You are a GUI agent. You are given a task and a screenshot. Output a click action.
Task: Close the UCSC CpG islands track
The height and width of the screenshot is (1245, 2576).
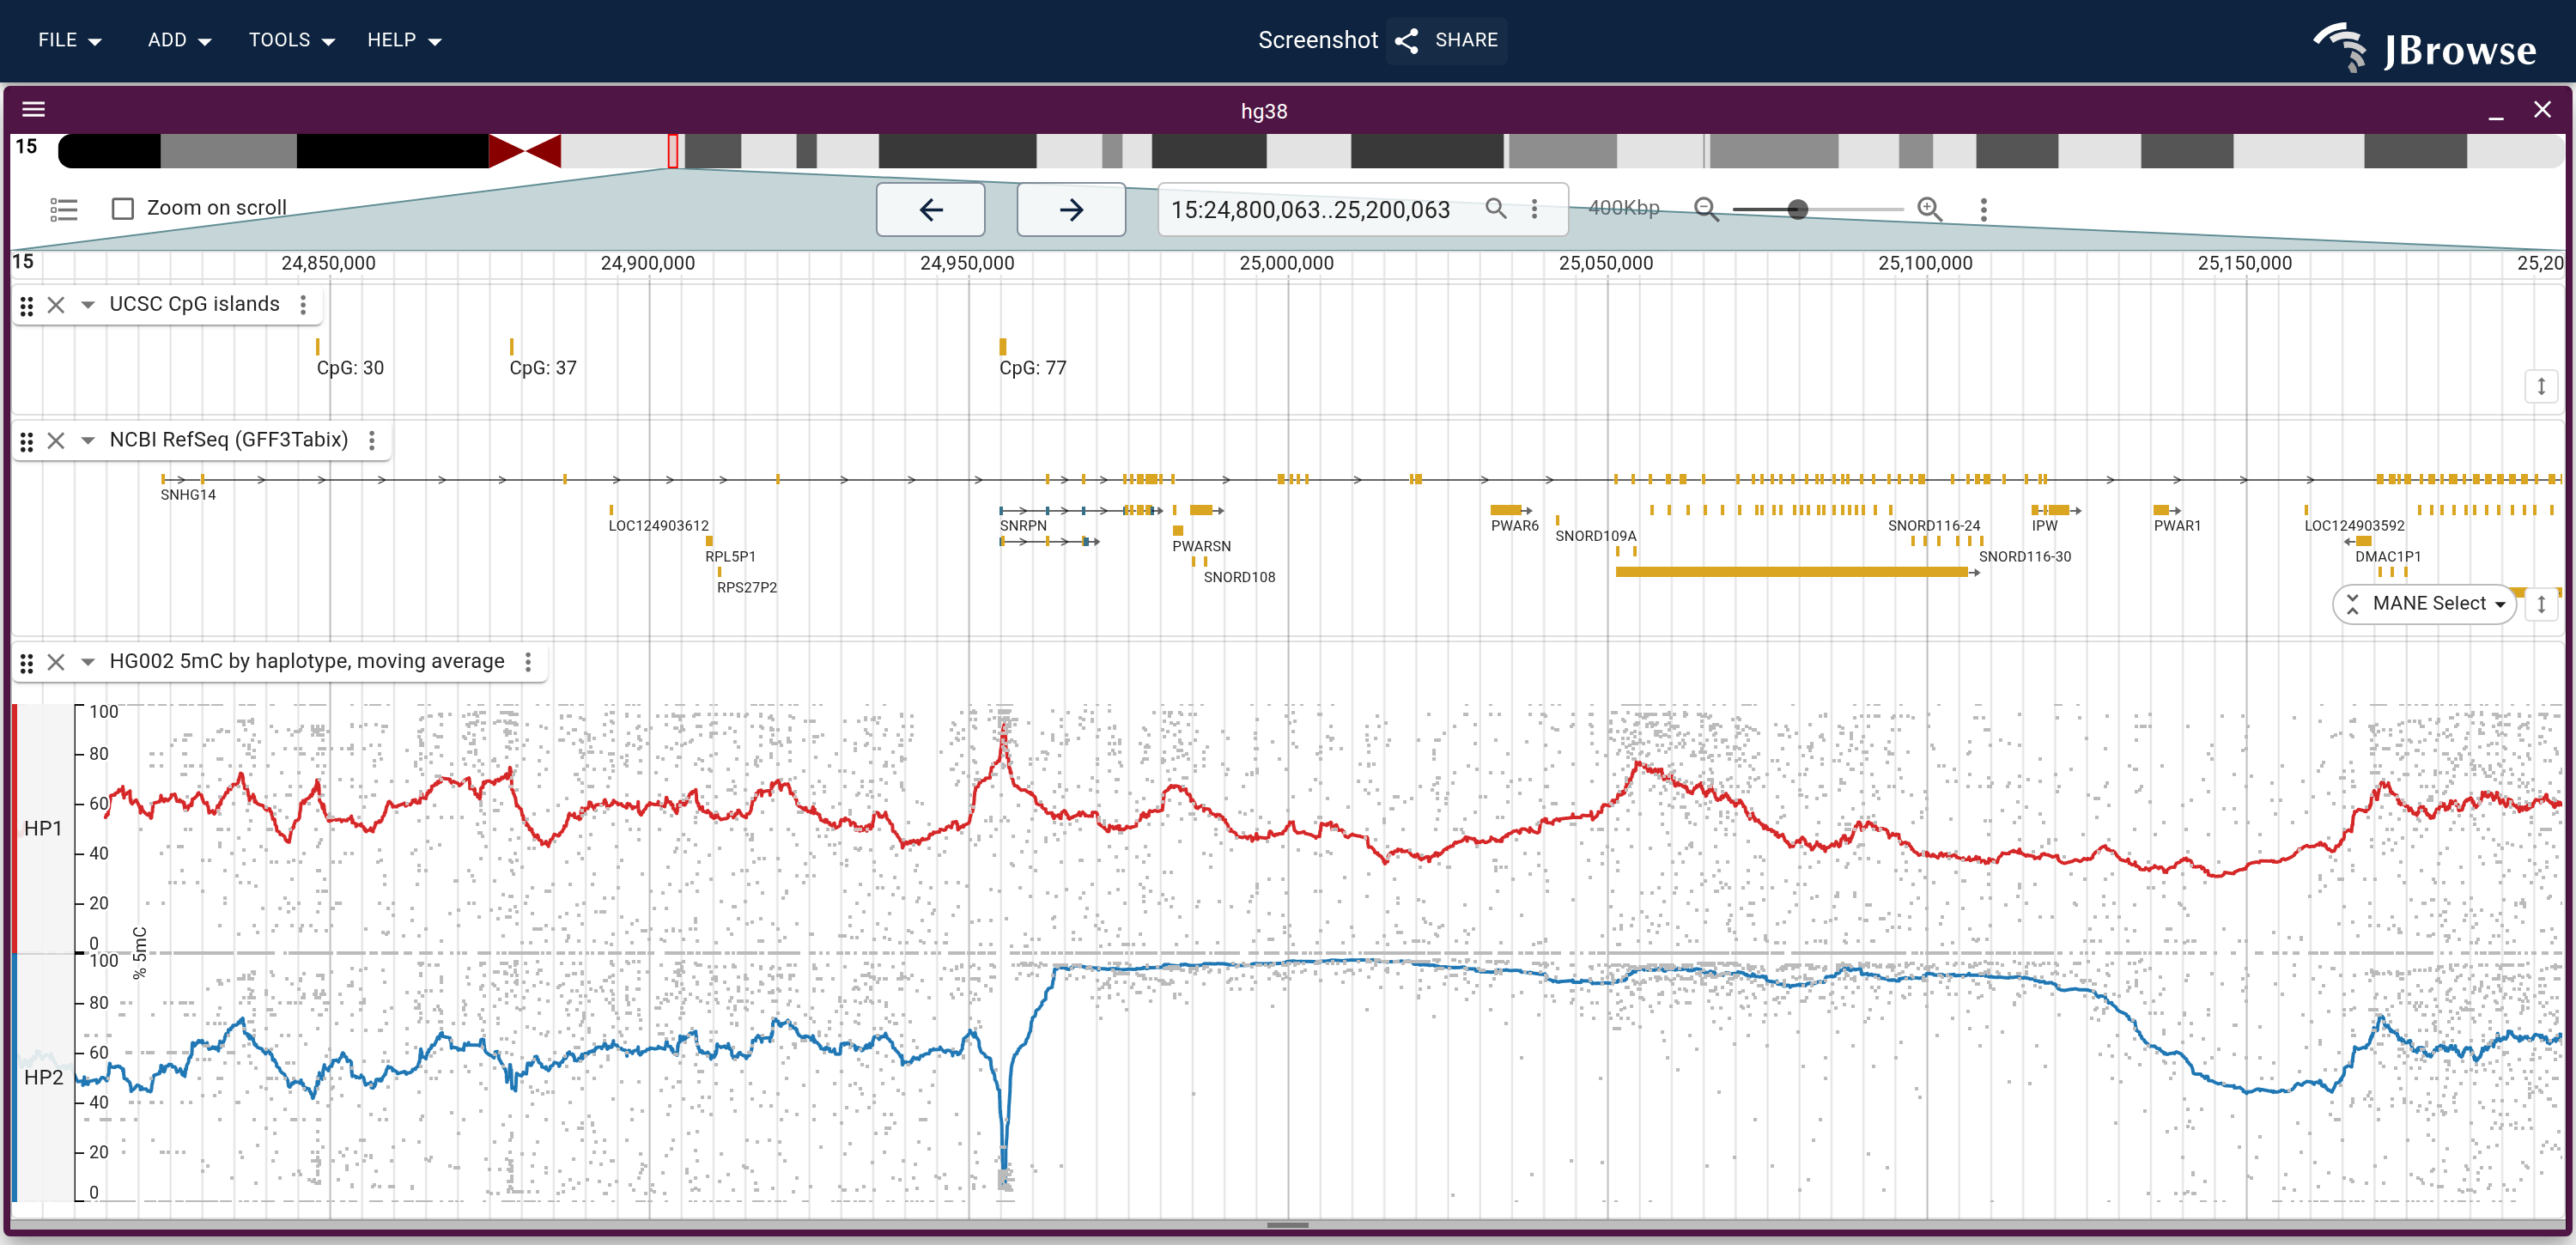tap(56, 305)
